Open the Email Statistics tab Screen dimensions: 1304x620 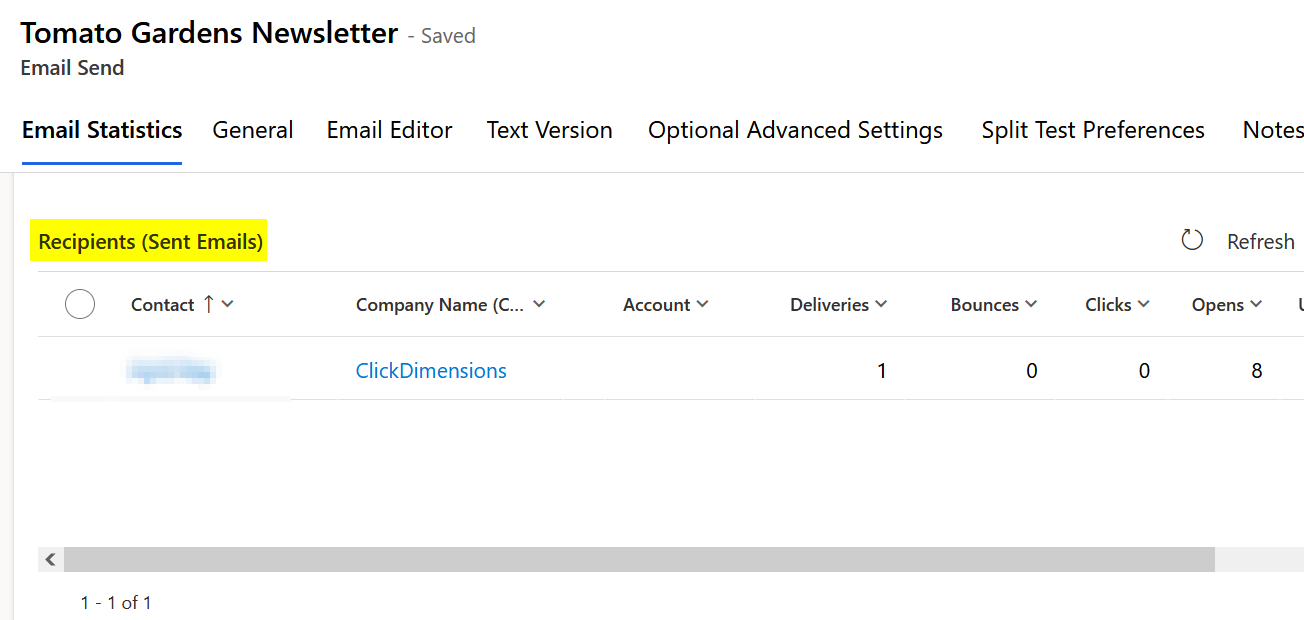click(x=102, y=130)
